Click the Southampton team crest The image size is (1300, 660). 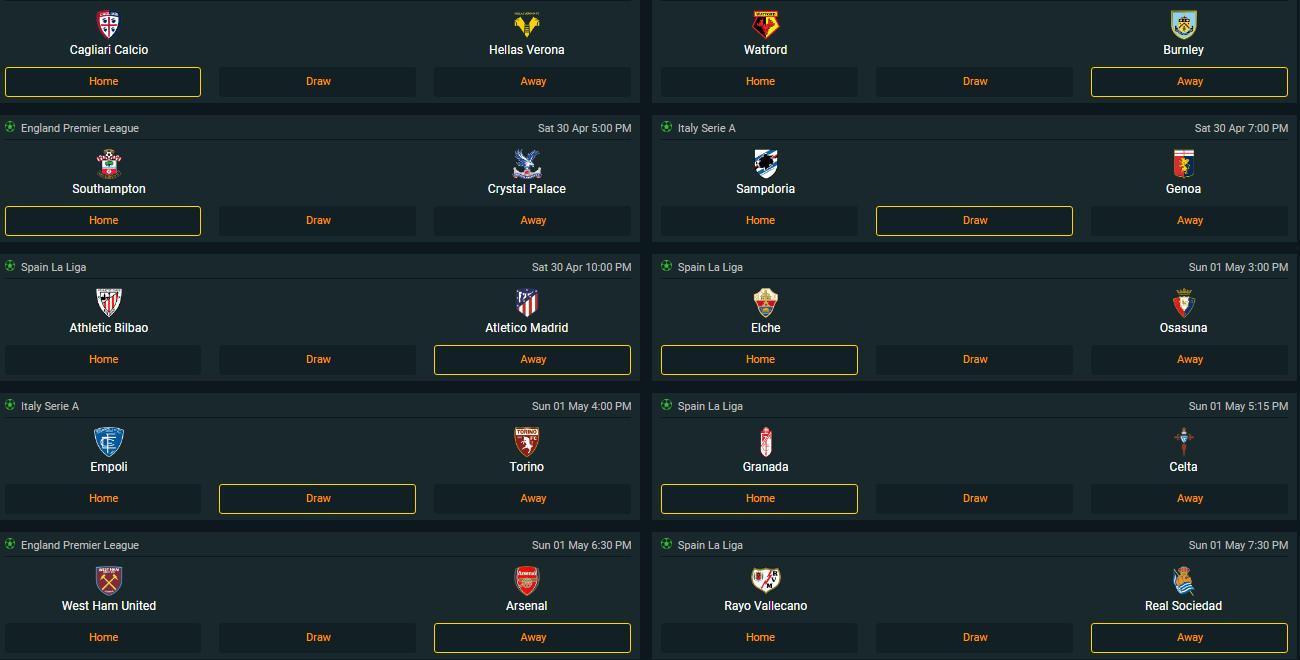point(109,164)
